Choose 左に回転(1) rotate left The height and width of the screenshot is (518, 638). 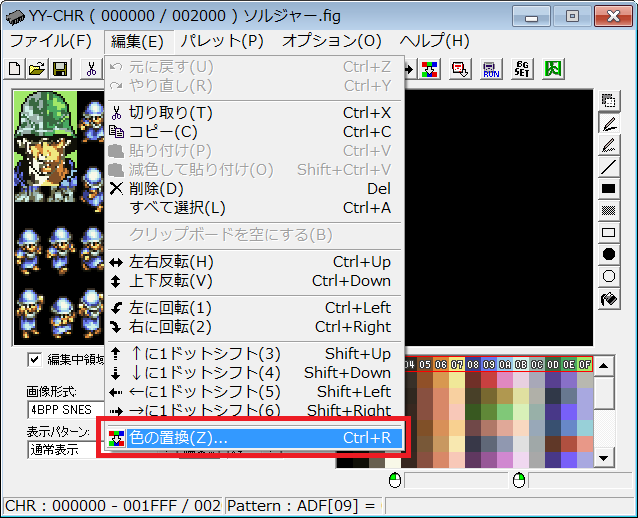pyautogui.click(x=255, y=308)
